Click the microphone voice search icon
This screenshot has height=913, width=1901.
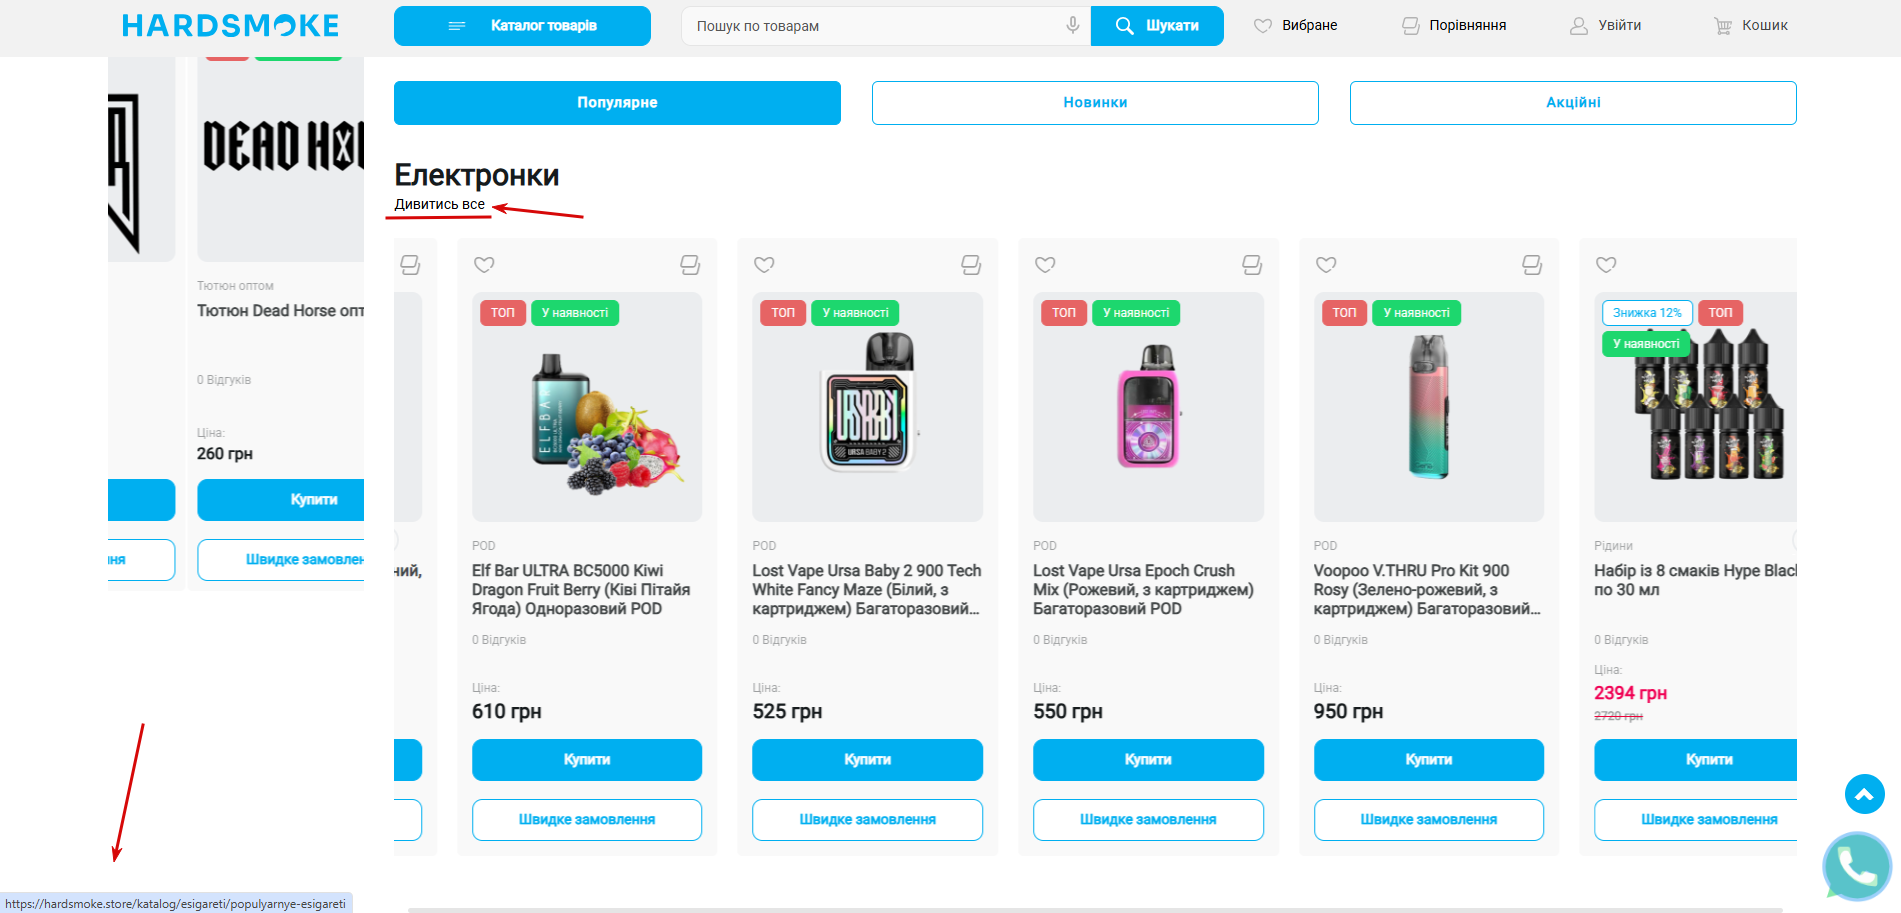1072,25
